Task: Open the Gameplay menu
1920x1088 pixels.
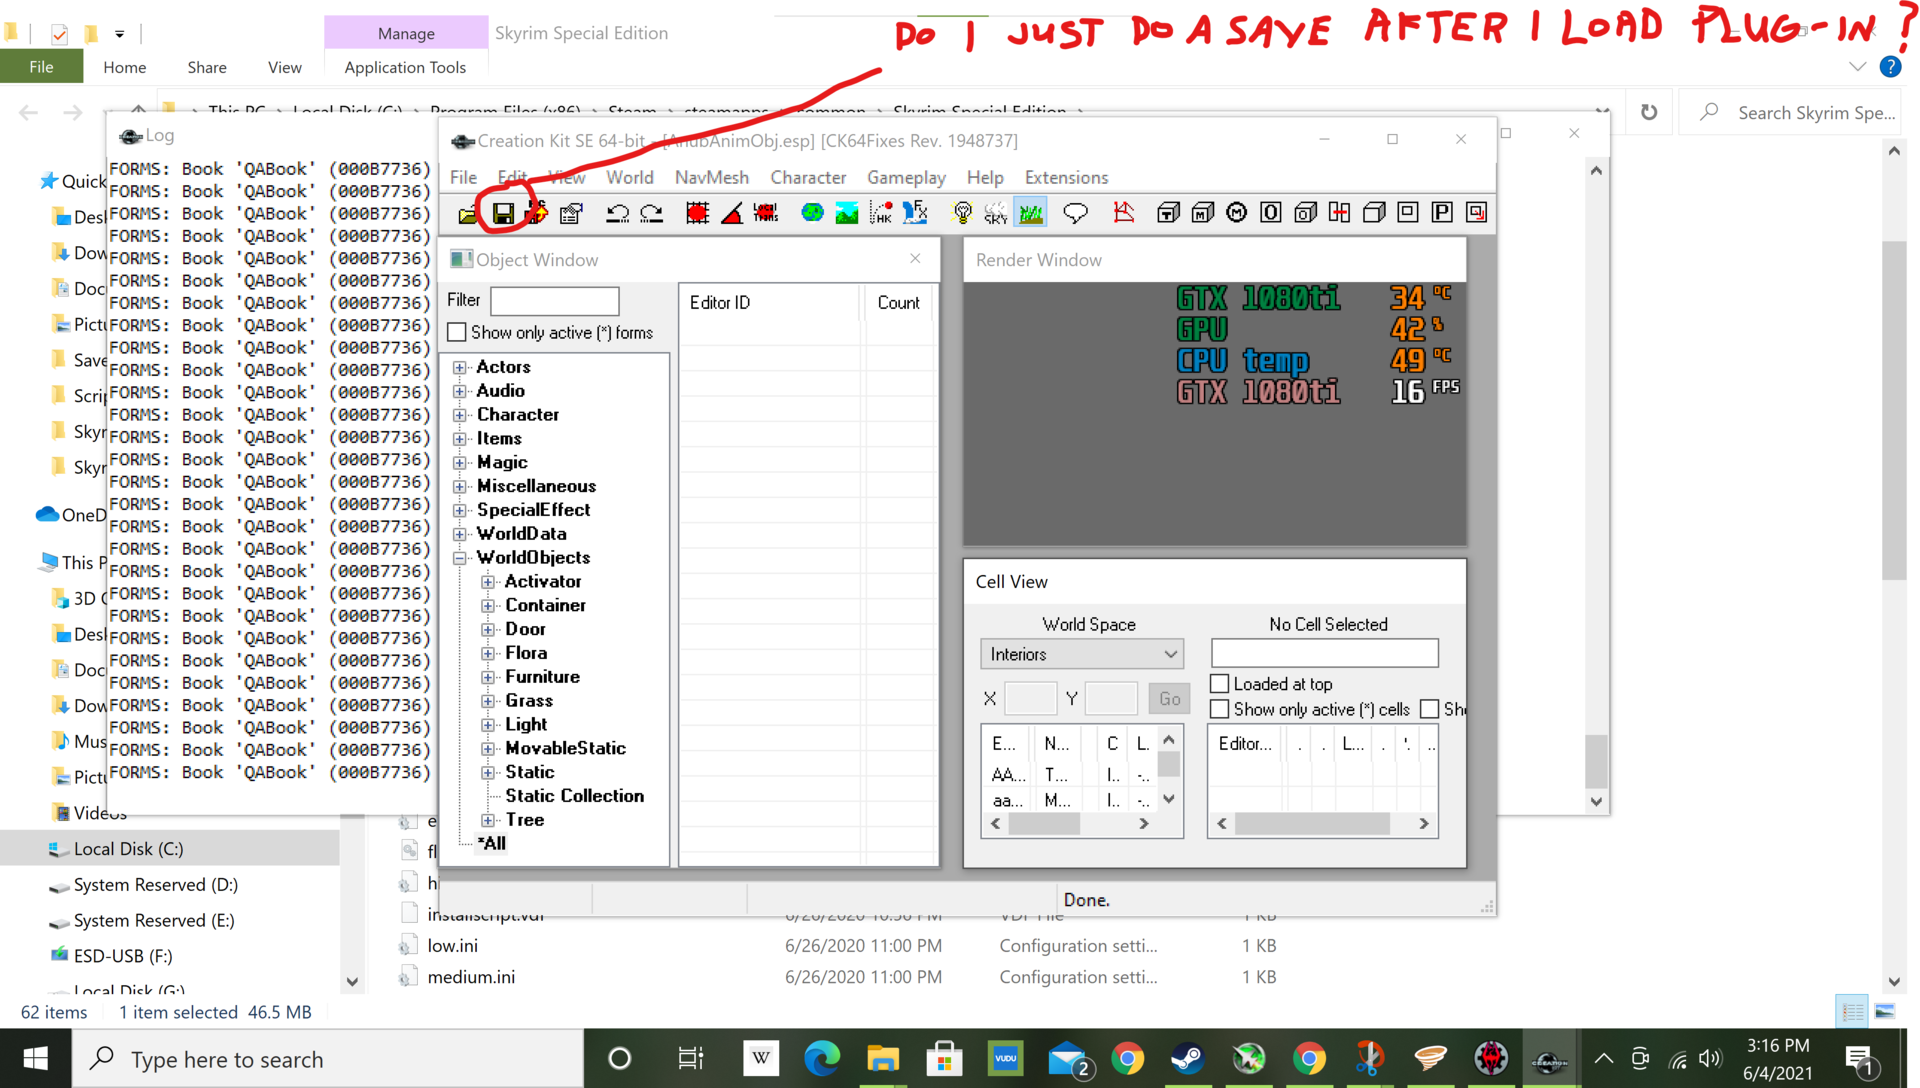Action: tap(906, 177)
